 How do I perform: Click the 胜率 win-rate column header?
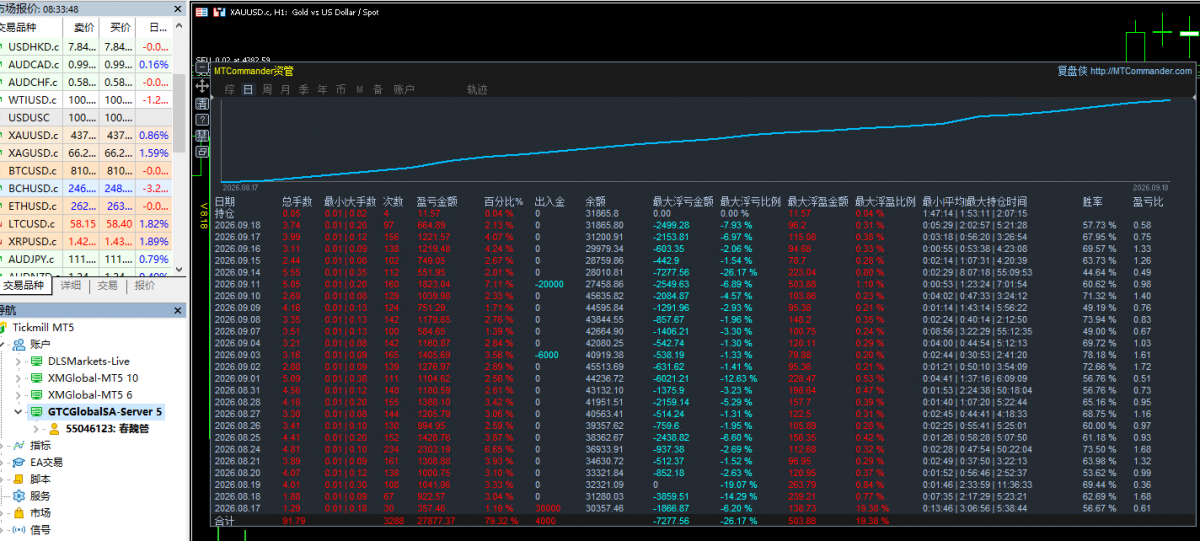[1093, 202]
